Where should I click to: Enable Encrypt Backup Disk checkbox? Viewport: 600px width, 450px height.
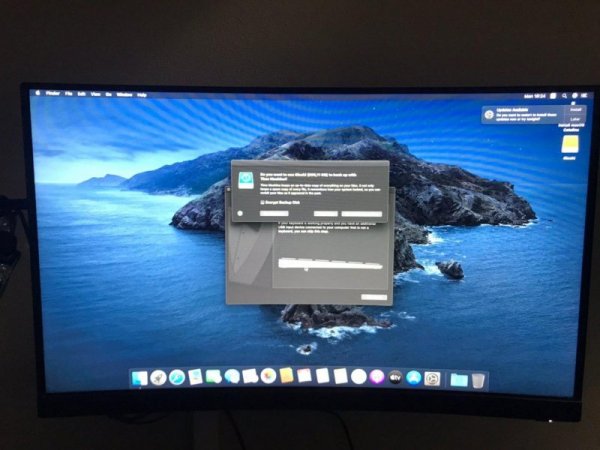(x=263, y=202)
